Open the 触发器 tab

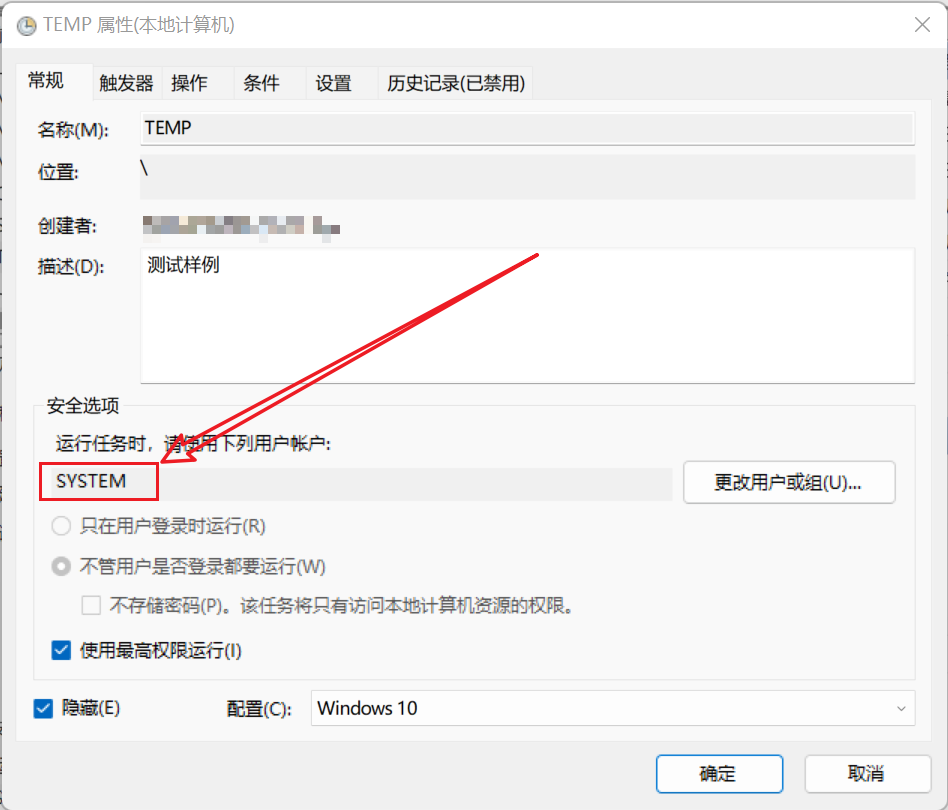tap(126, 84)
